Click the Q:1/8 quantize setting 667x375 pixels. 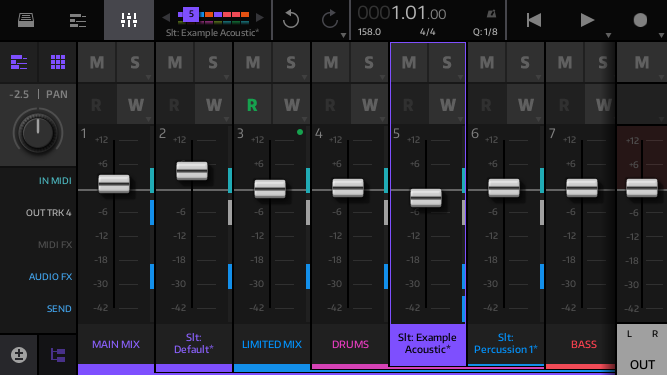[x=485, y=32]
